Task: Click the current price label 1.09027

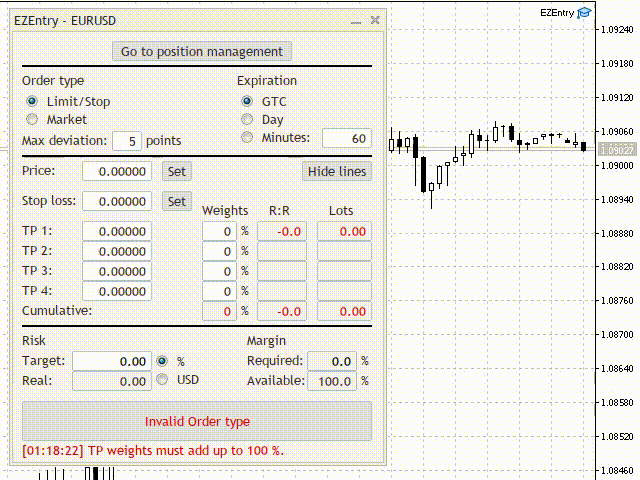Action: point(618,150)
